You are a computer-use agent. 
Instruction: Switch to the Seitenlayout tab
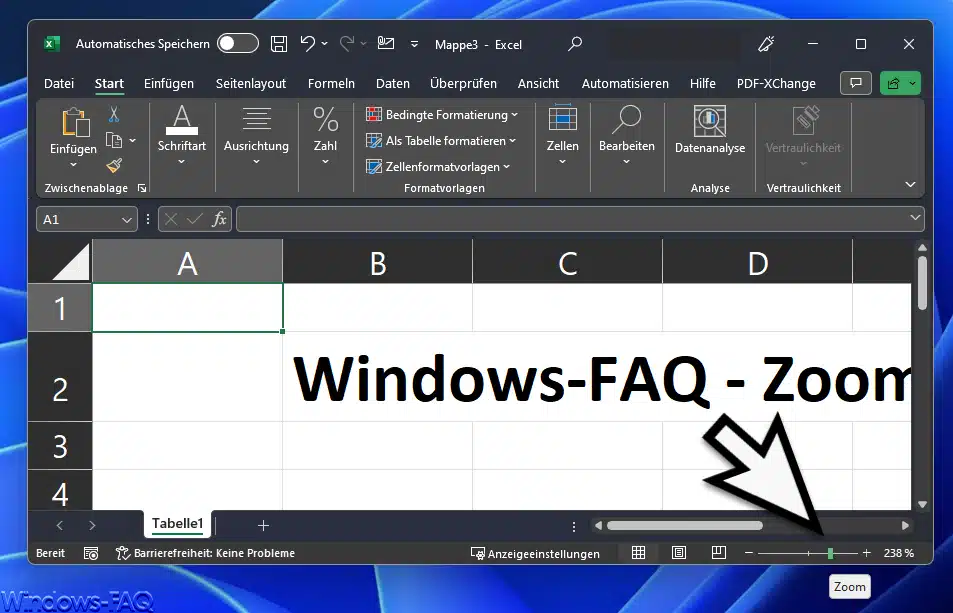click(250, 83)
